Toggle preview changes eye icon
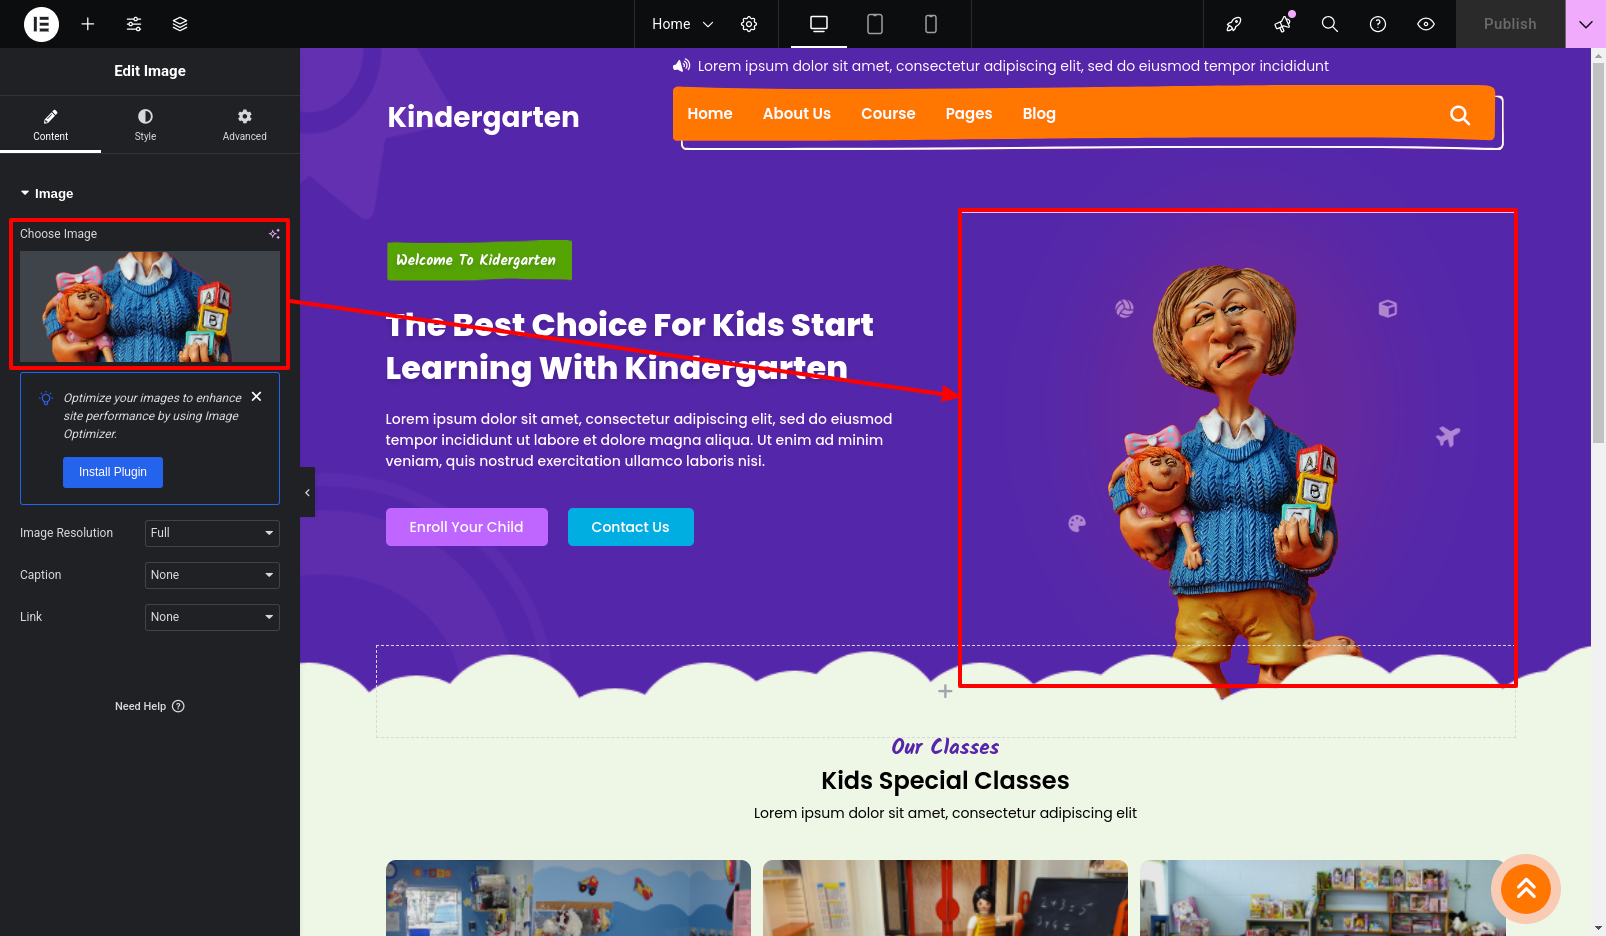Viewport: 1606px width, 936px height. tap(1426, 24)
